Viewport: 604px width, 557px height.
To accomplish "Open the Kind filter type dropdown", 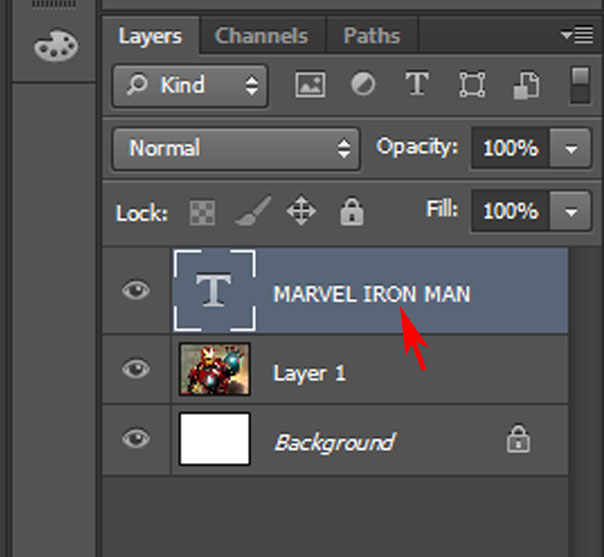I will click(190, 86).
